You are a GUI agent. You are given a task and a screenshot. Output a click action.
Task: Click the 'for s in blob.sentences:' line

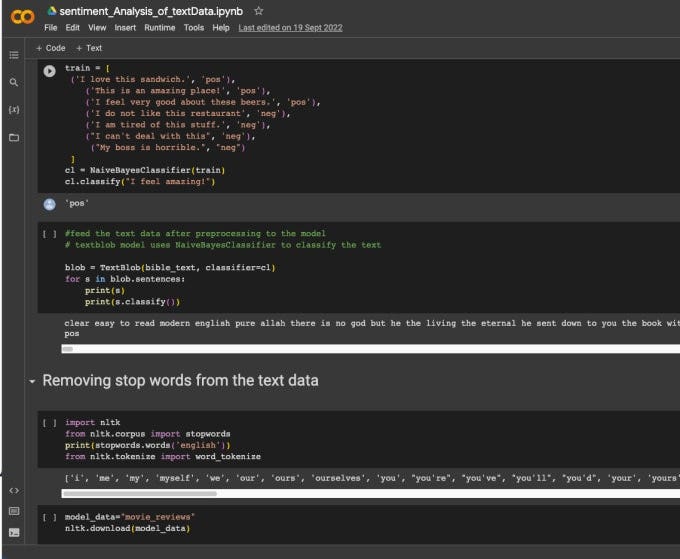click(x=125, y=279)
